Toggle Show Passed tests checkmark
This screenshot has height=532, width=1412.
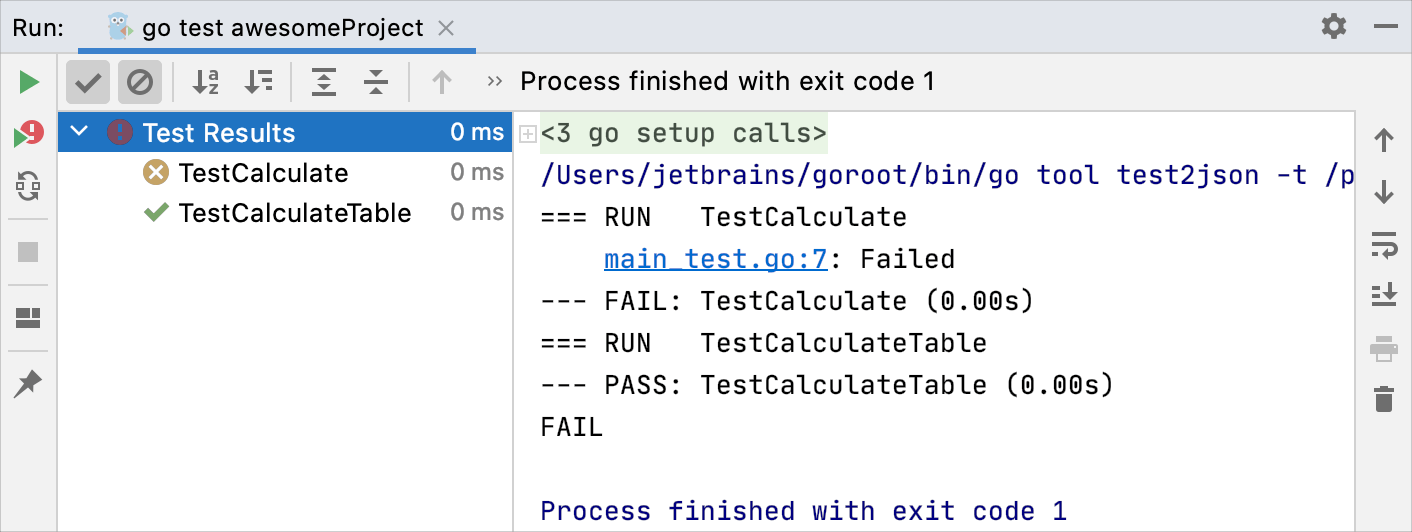tap(88, 82)
